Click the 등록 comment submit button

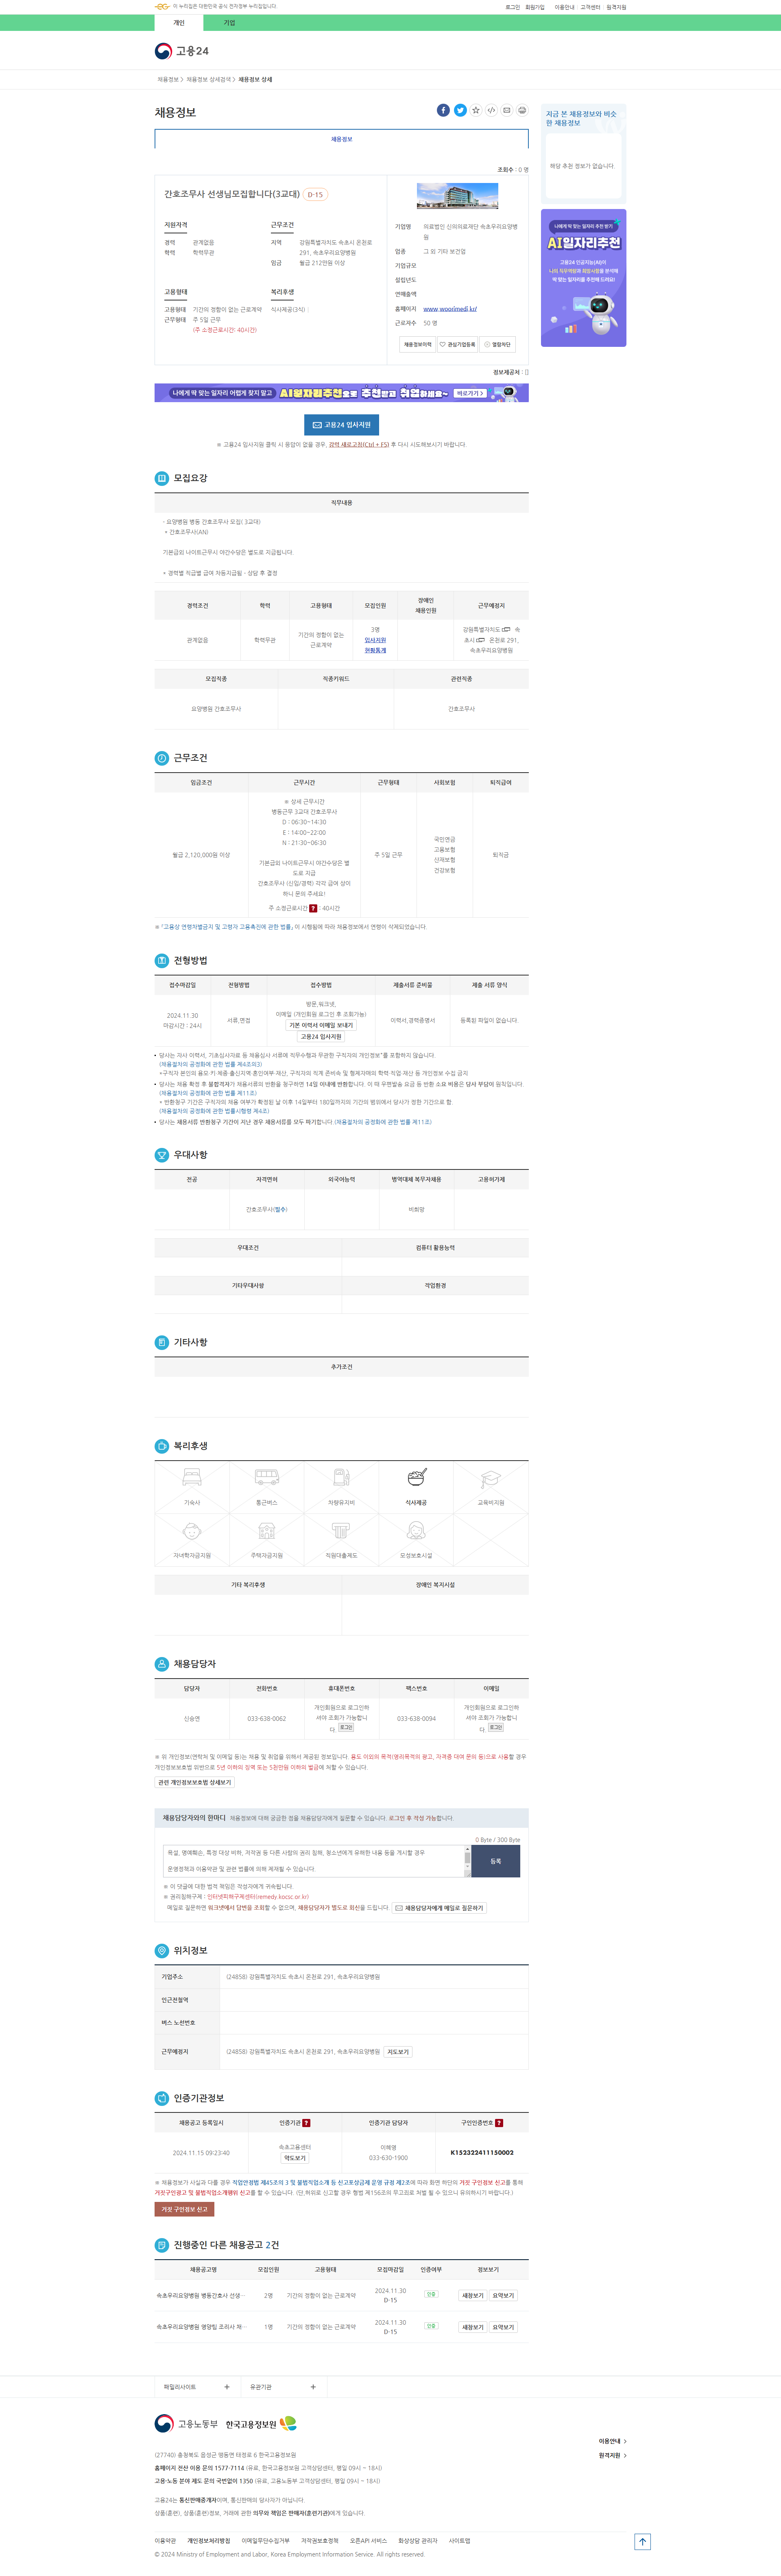coord(495,1861)
